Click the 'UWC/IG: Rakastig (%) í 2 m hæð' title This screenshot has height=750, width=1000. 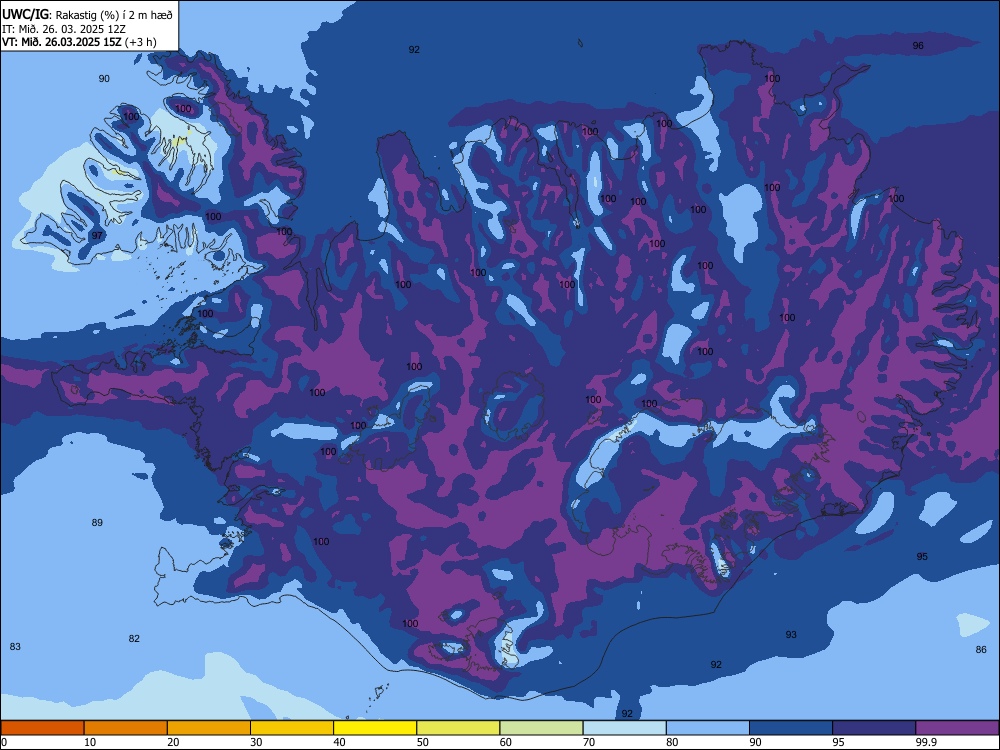[87, 15]
